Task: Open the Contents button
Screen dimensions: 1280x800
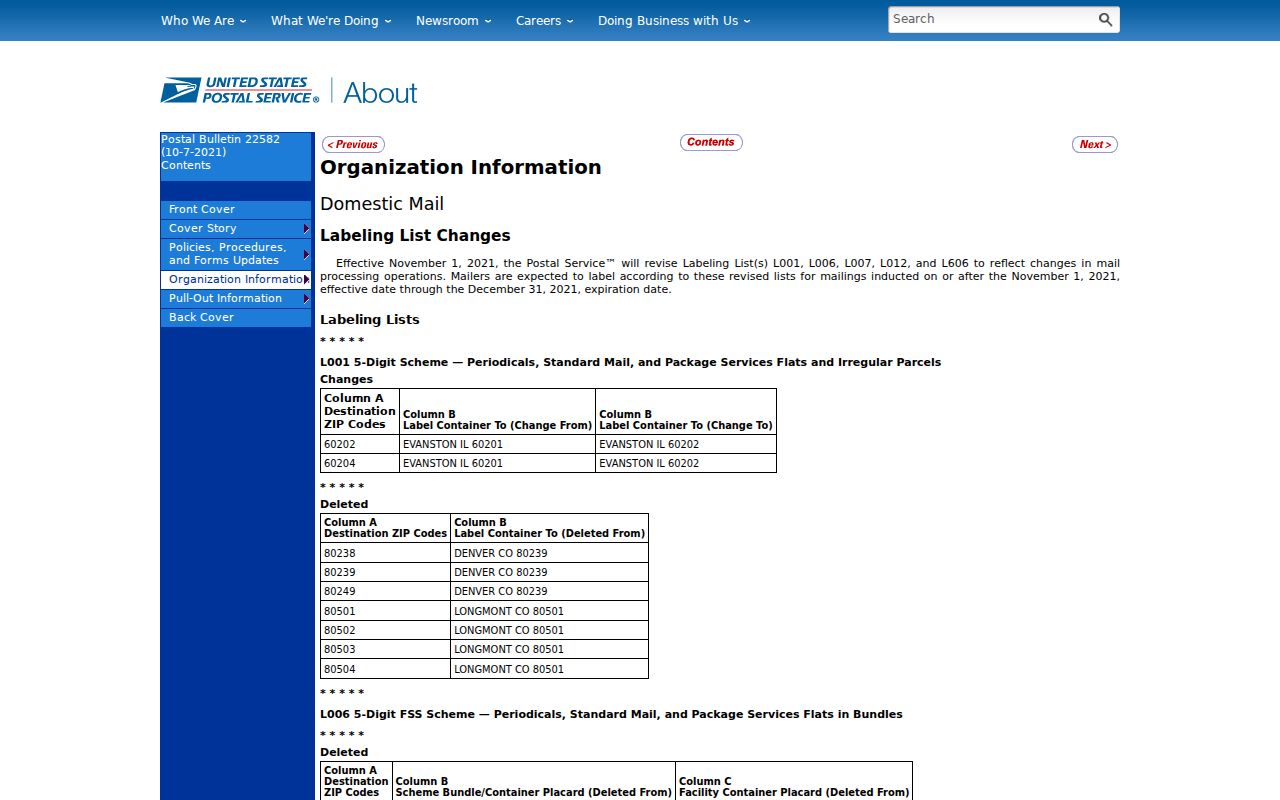Action: pyautogui.click(x=711, y=142)
